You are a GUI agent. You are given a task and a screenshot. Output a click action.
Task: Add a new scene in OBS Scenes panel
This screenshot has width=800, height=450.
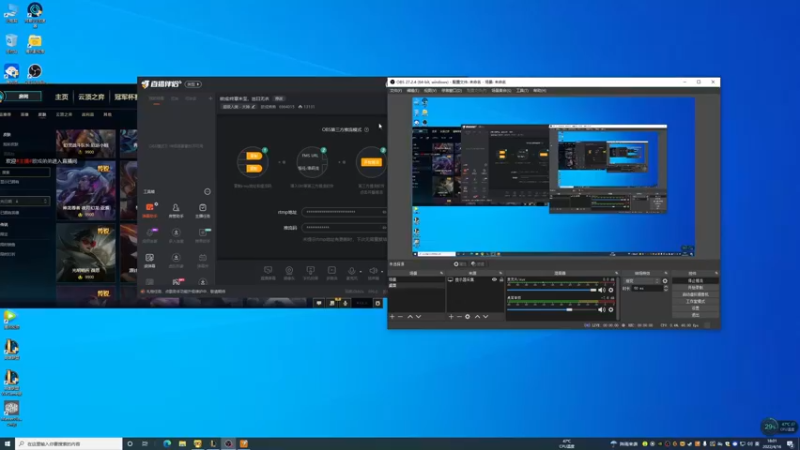point(392,317)
